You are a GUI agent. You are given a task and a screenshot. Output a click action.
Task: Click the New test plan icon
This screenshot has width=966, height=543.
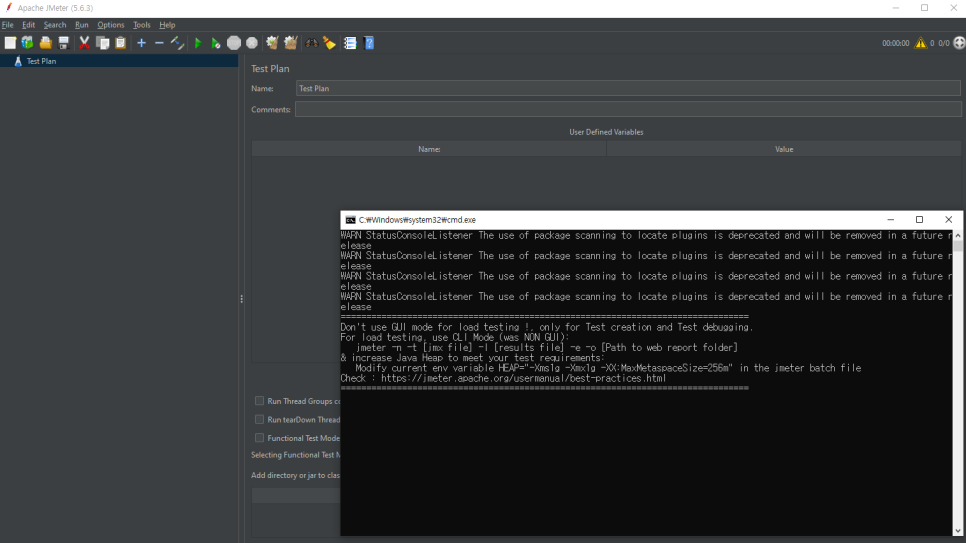pos(10,43)
